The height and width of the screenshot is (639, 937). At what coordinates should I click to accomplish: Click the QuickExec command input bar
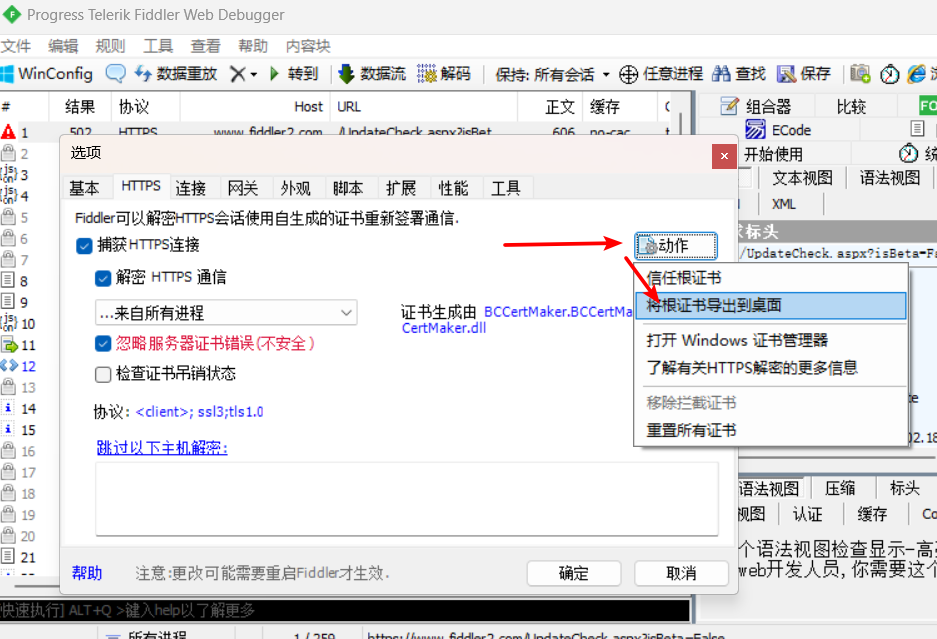[345, 610]
